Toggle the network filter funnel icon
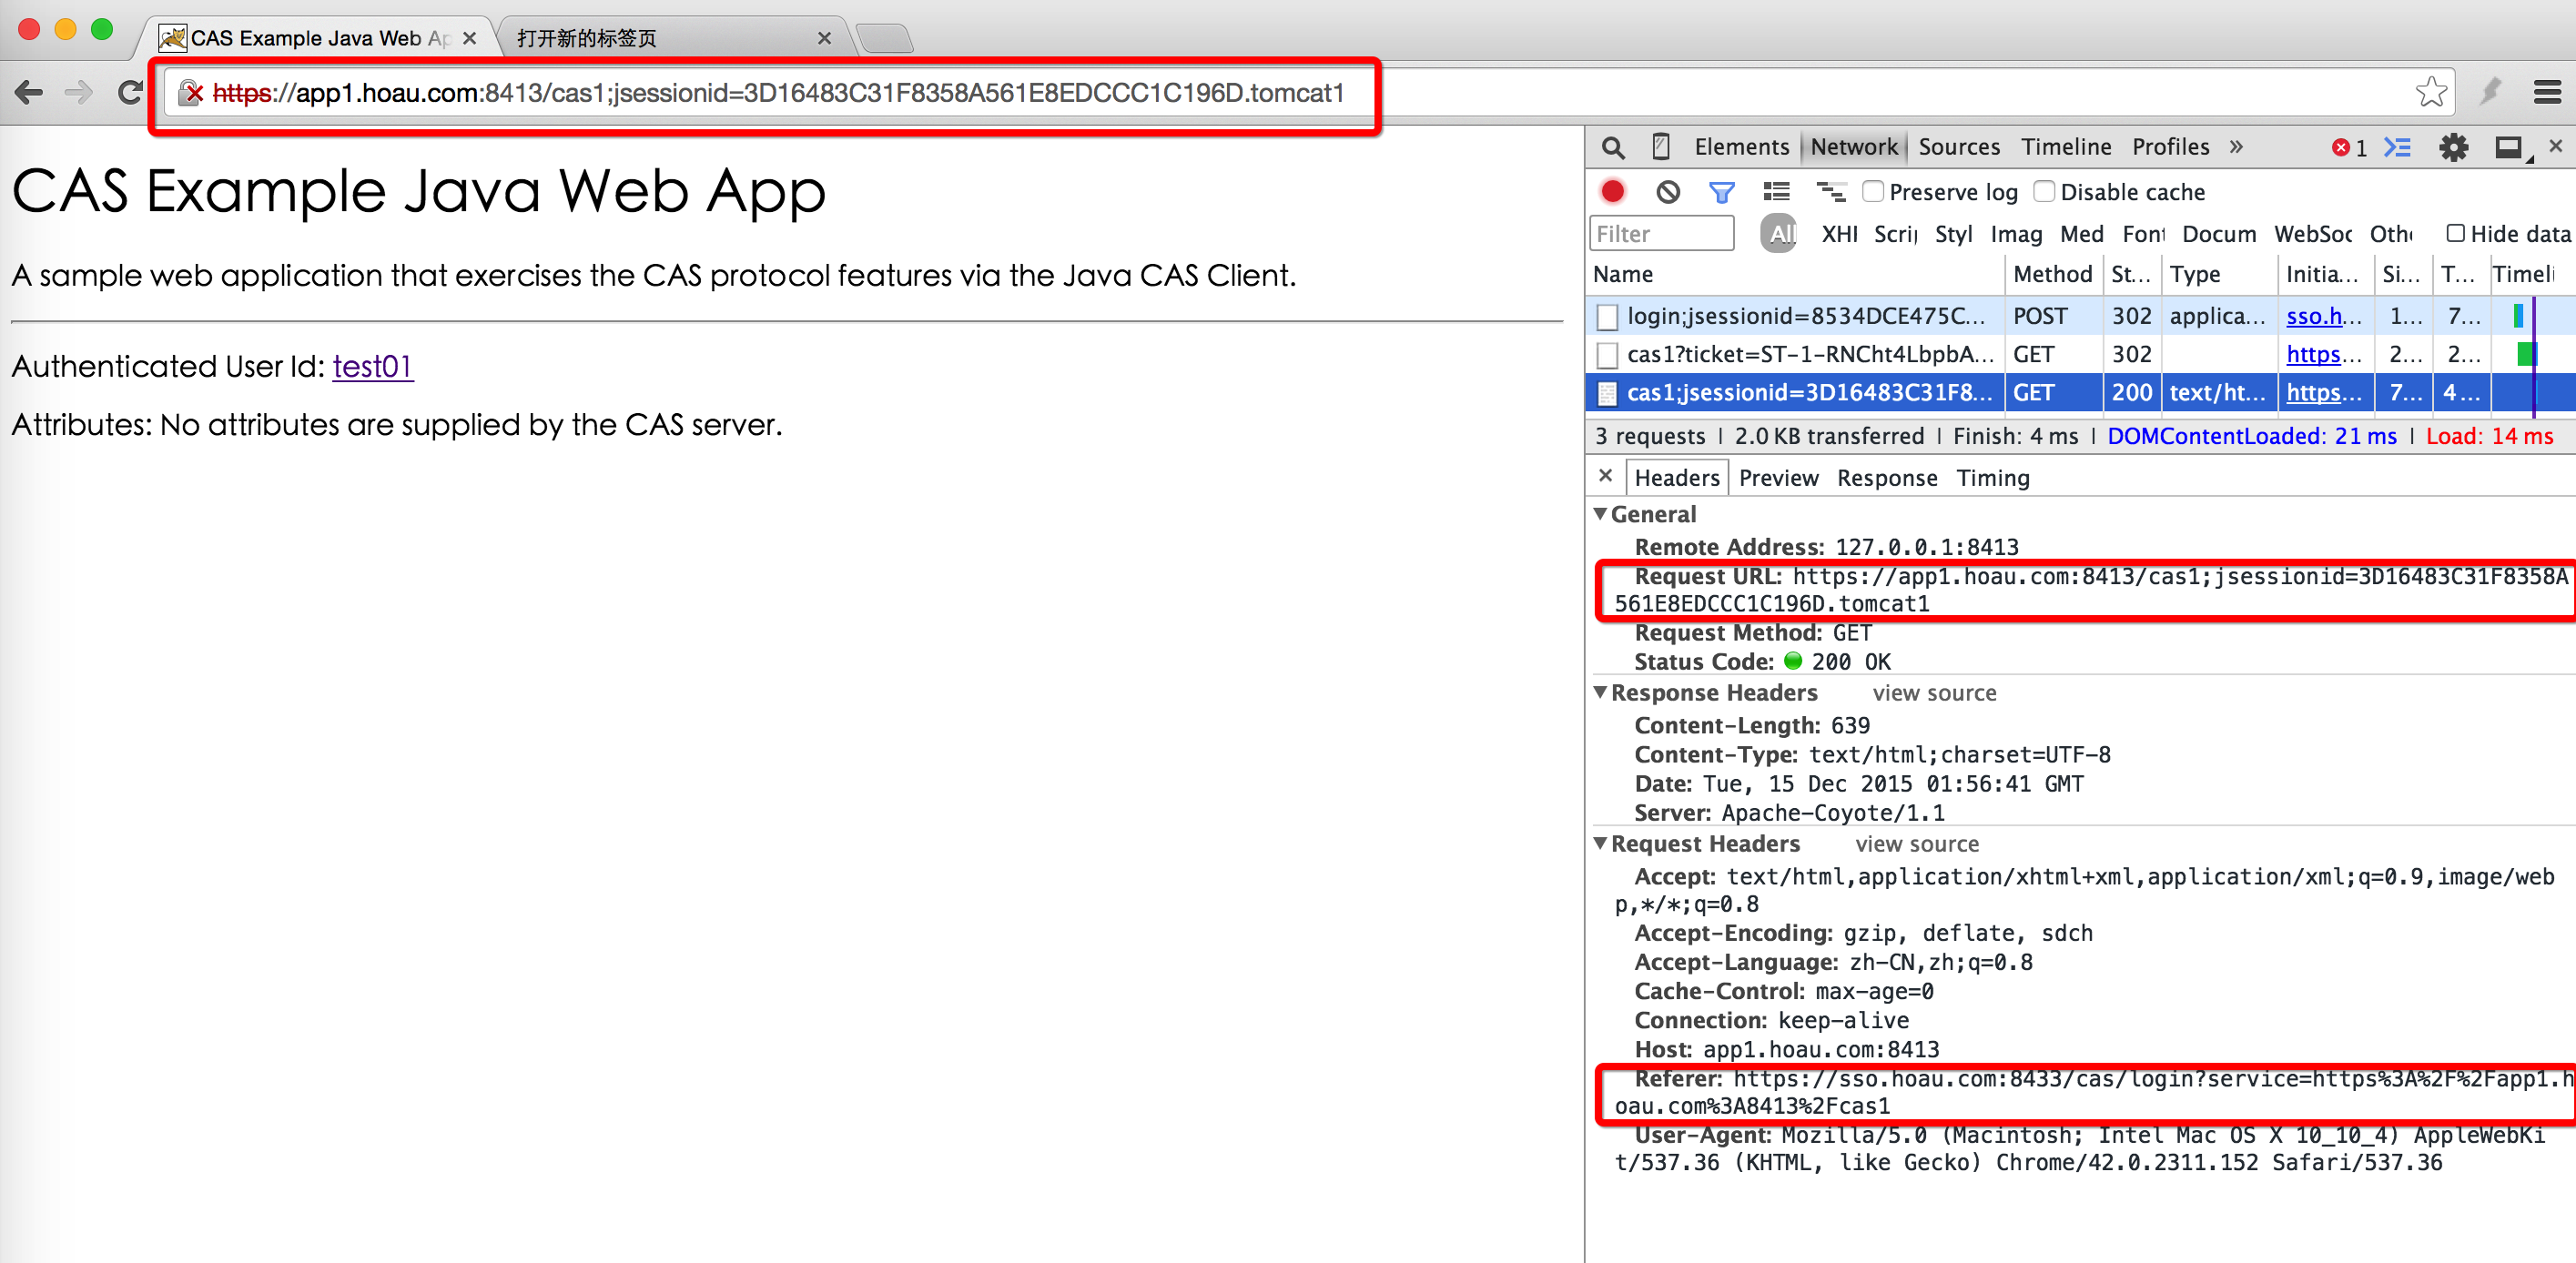This screenshot has height=1263, width=2576. (x=1721, y=192)
